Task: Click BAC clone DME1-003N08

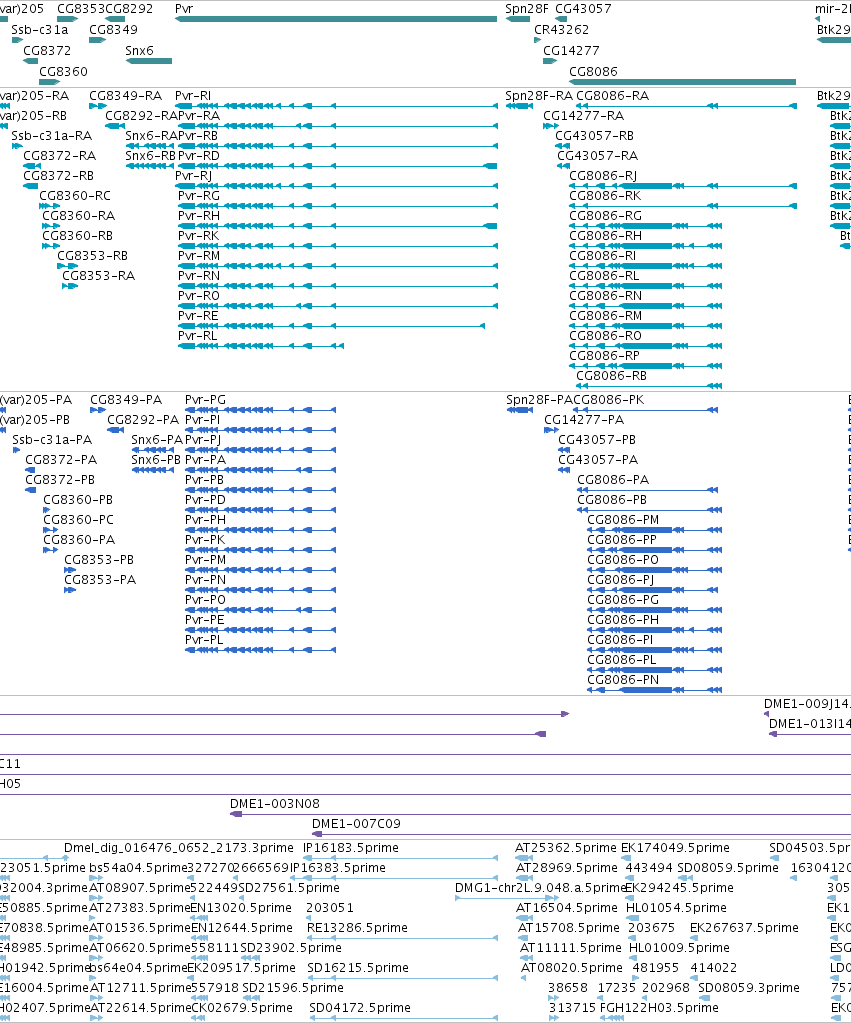Action: [x=275, y=804]
